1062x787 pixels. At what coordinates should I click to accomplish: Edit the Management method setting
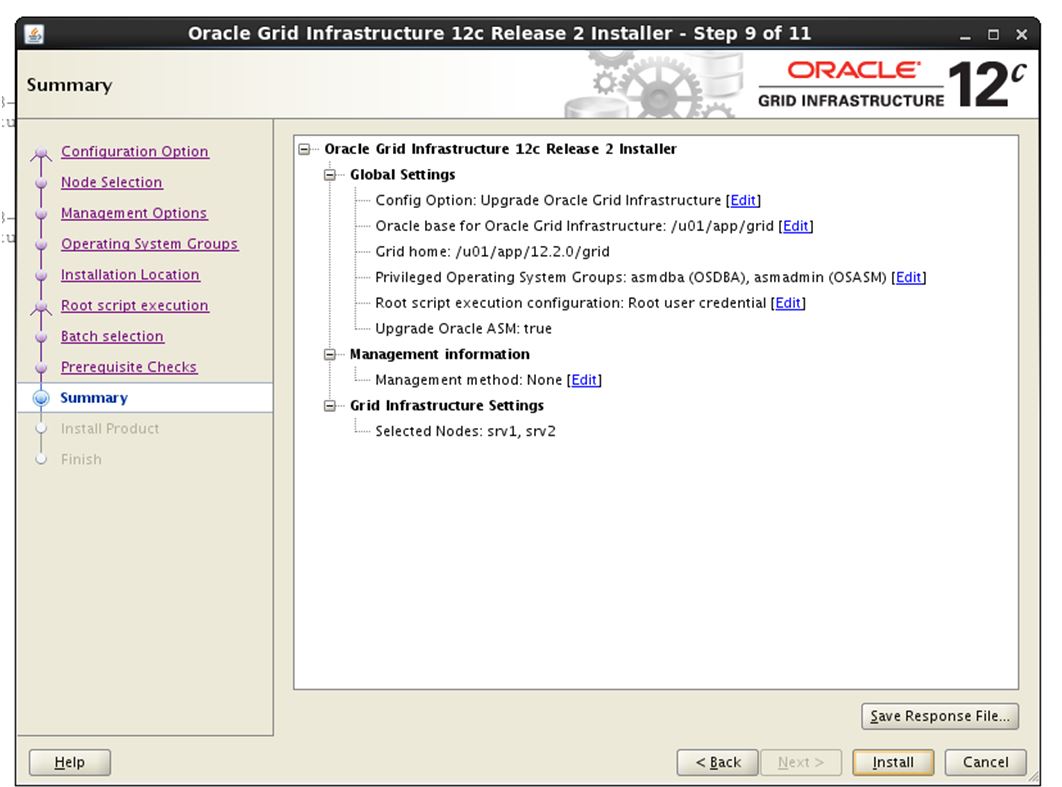coord(584,380)
